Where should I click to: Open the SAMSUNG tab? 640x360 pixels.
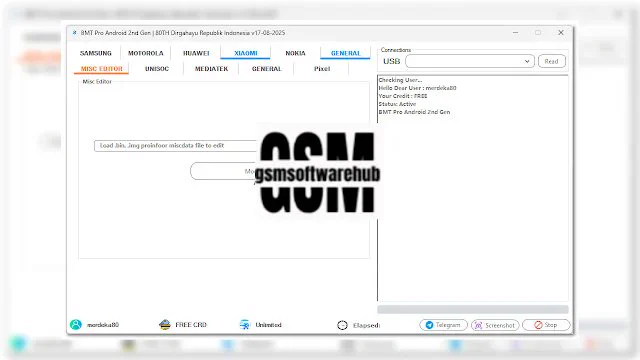coord(96,53)
